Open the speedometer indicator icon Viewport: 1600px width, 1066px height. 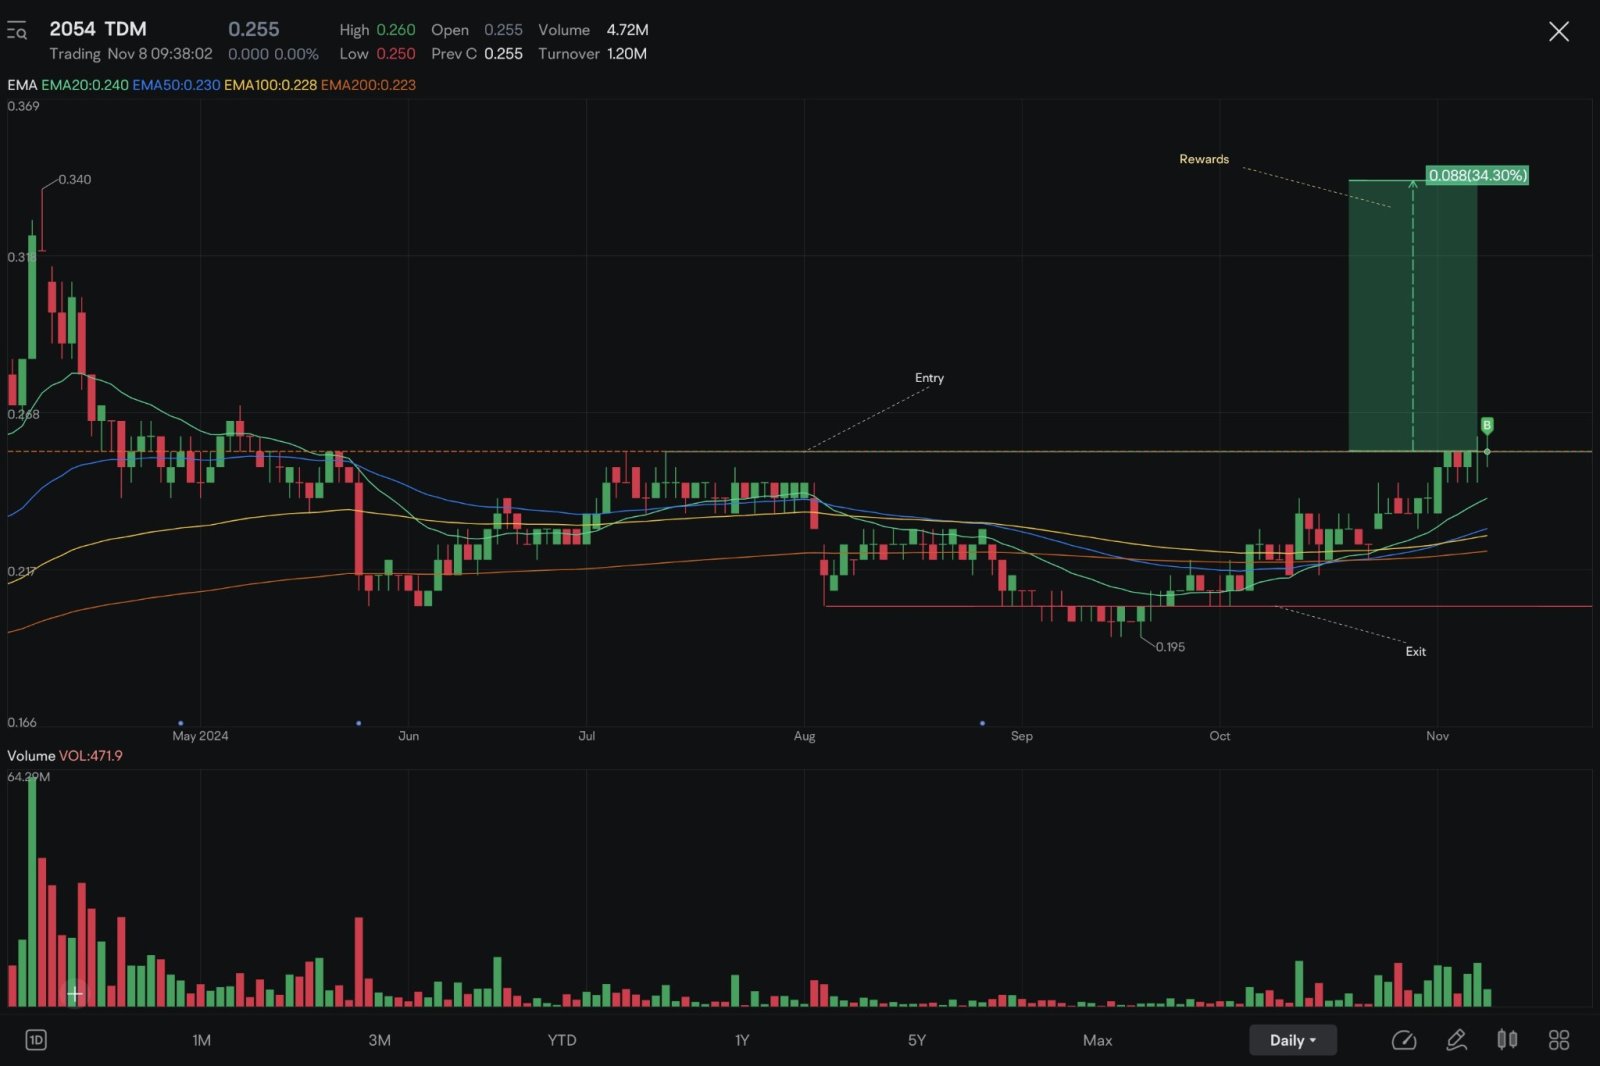click(x=1404, y=1040)
